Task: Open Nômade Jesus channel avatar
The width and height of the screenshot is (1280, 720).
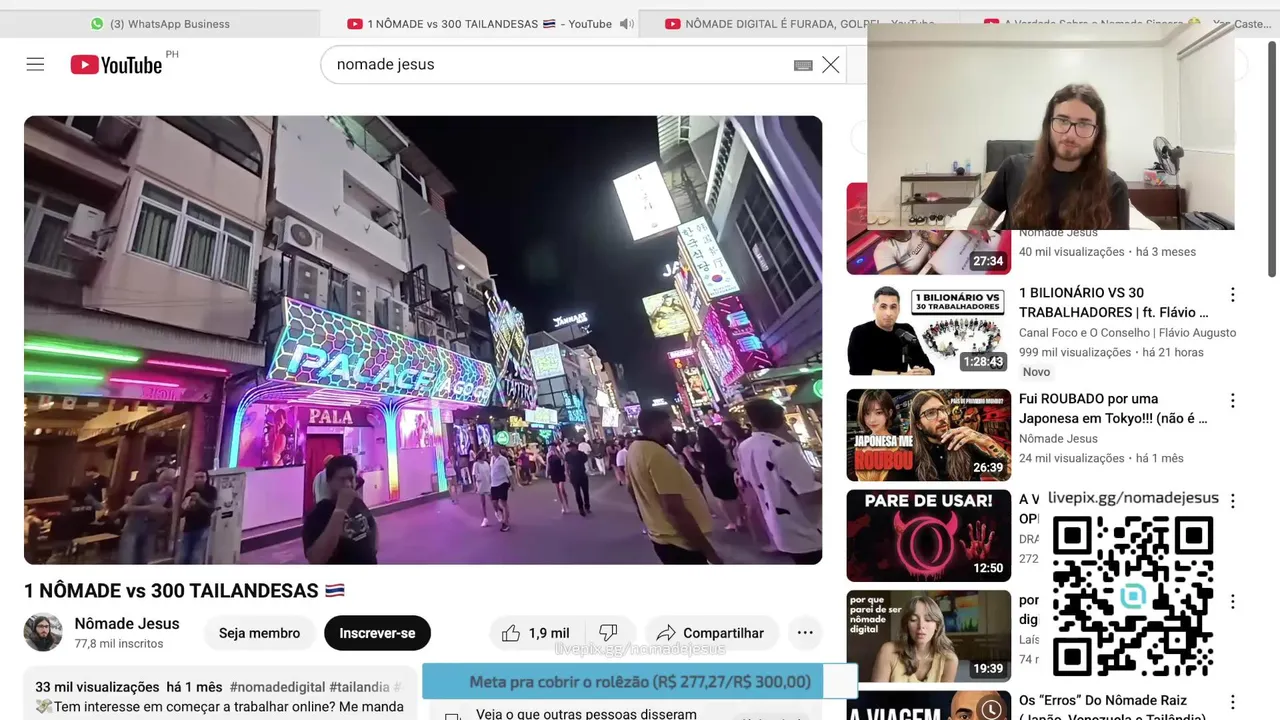Action: pyautogui.click(x=43, y=633)
